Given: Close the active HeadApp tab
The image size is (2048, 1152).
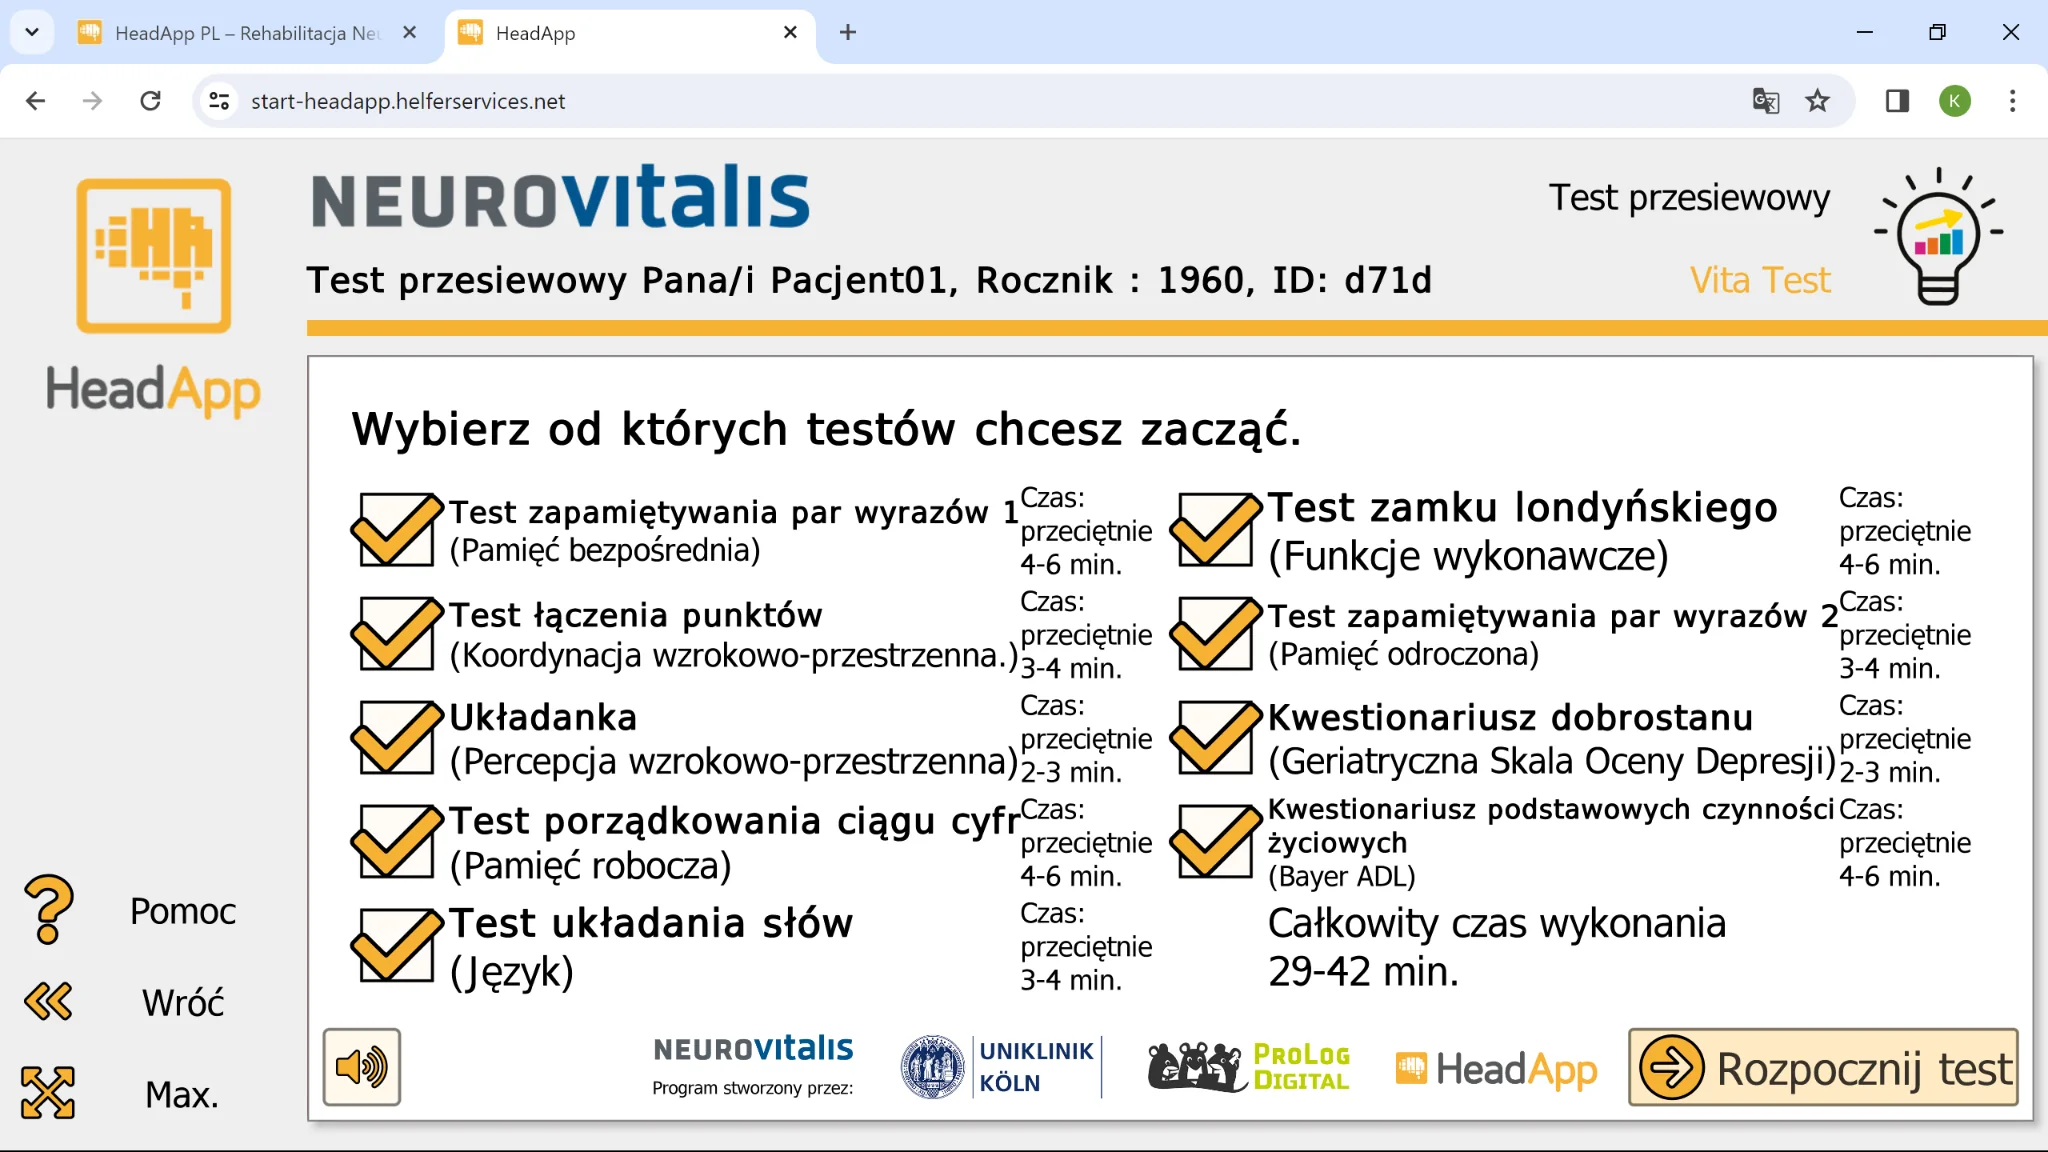Looking at the screenshot, I should click(x=790, y=32).
